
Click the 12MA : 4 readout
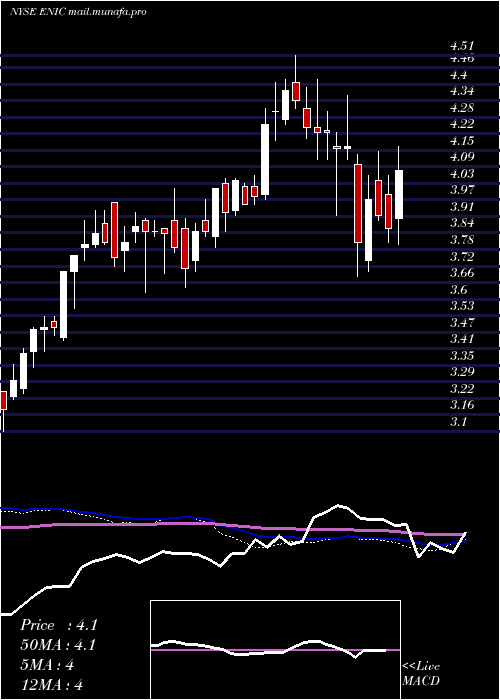click(52, 685)
